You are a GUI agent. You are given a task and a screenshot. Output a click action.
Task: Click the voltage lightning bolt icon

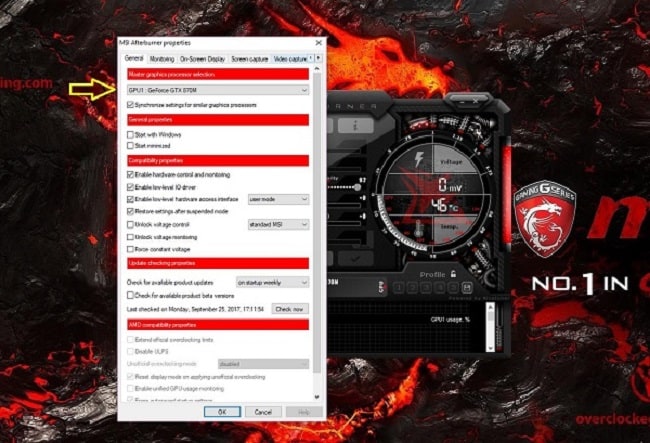pyautogui.click(x=419, y=160)
